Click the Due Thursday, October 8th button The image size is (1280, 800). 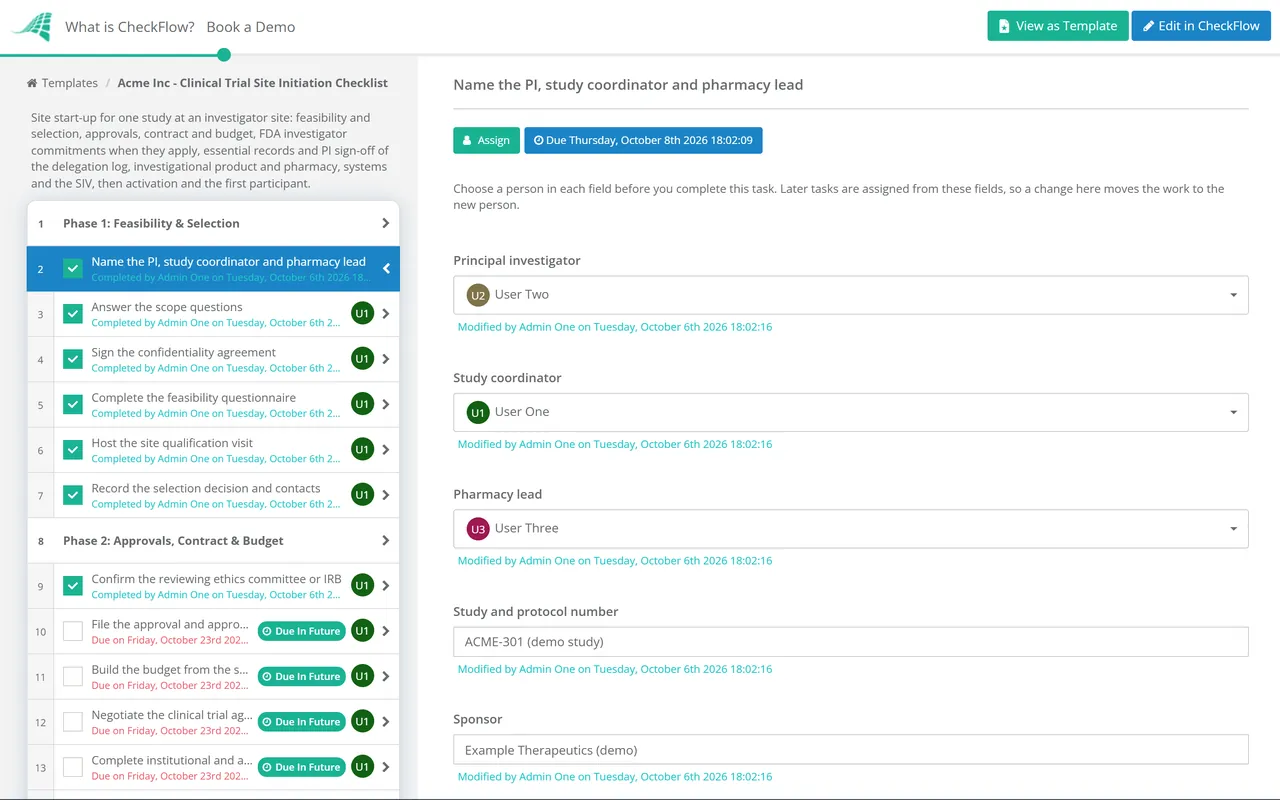click(x=643, y=140)
